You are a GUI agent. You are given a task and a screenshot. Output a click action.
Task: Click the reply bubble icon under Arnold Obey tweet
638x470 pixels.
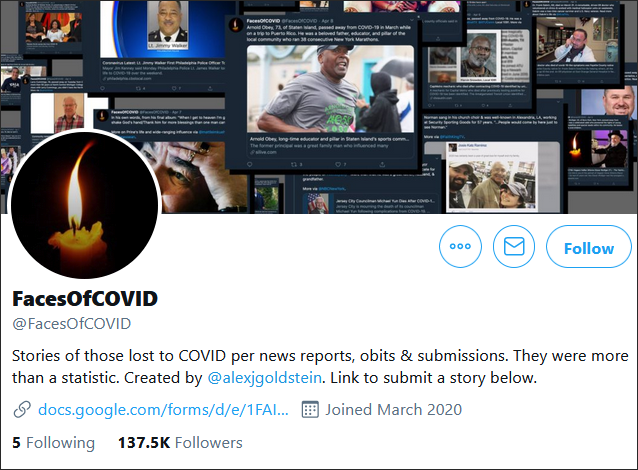(x=250, y=164)
